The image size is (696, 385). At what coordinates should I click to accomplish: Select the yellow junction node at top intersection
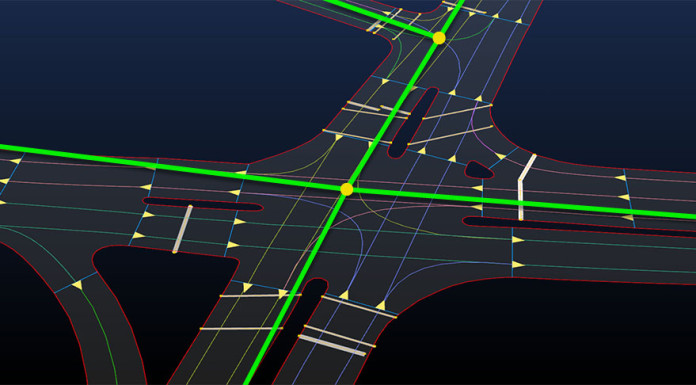[x=439, y=38]
